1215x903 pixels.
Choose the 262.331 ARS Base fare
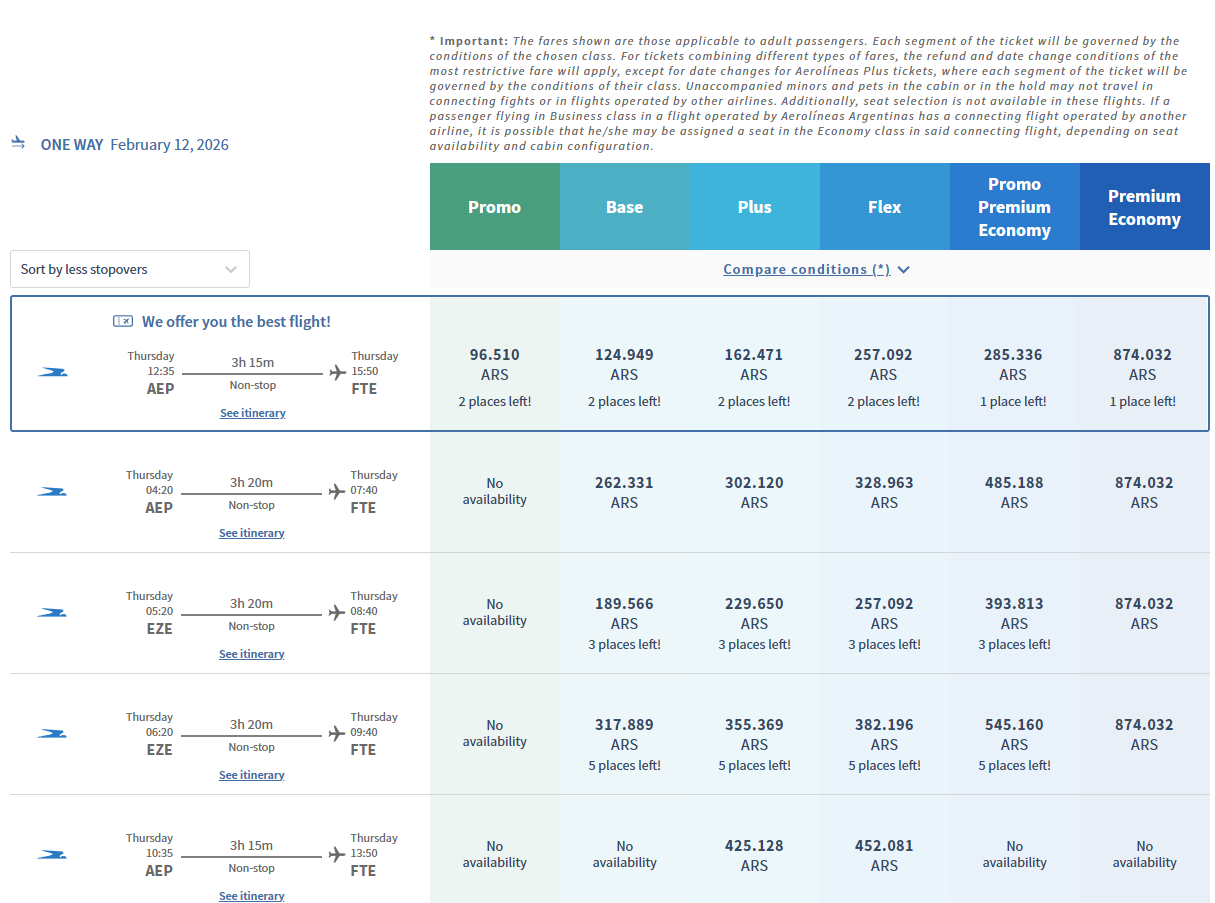coord(624,492)
